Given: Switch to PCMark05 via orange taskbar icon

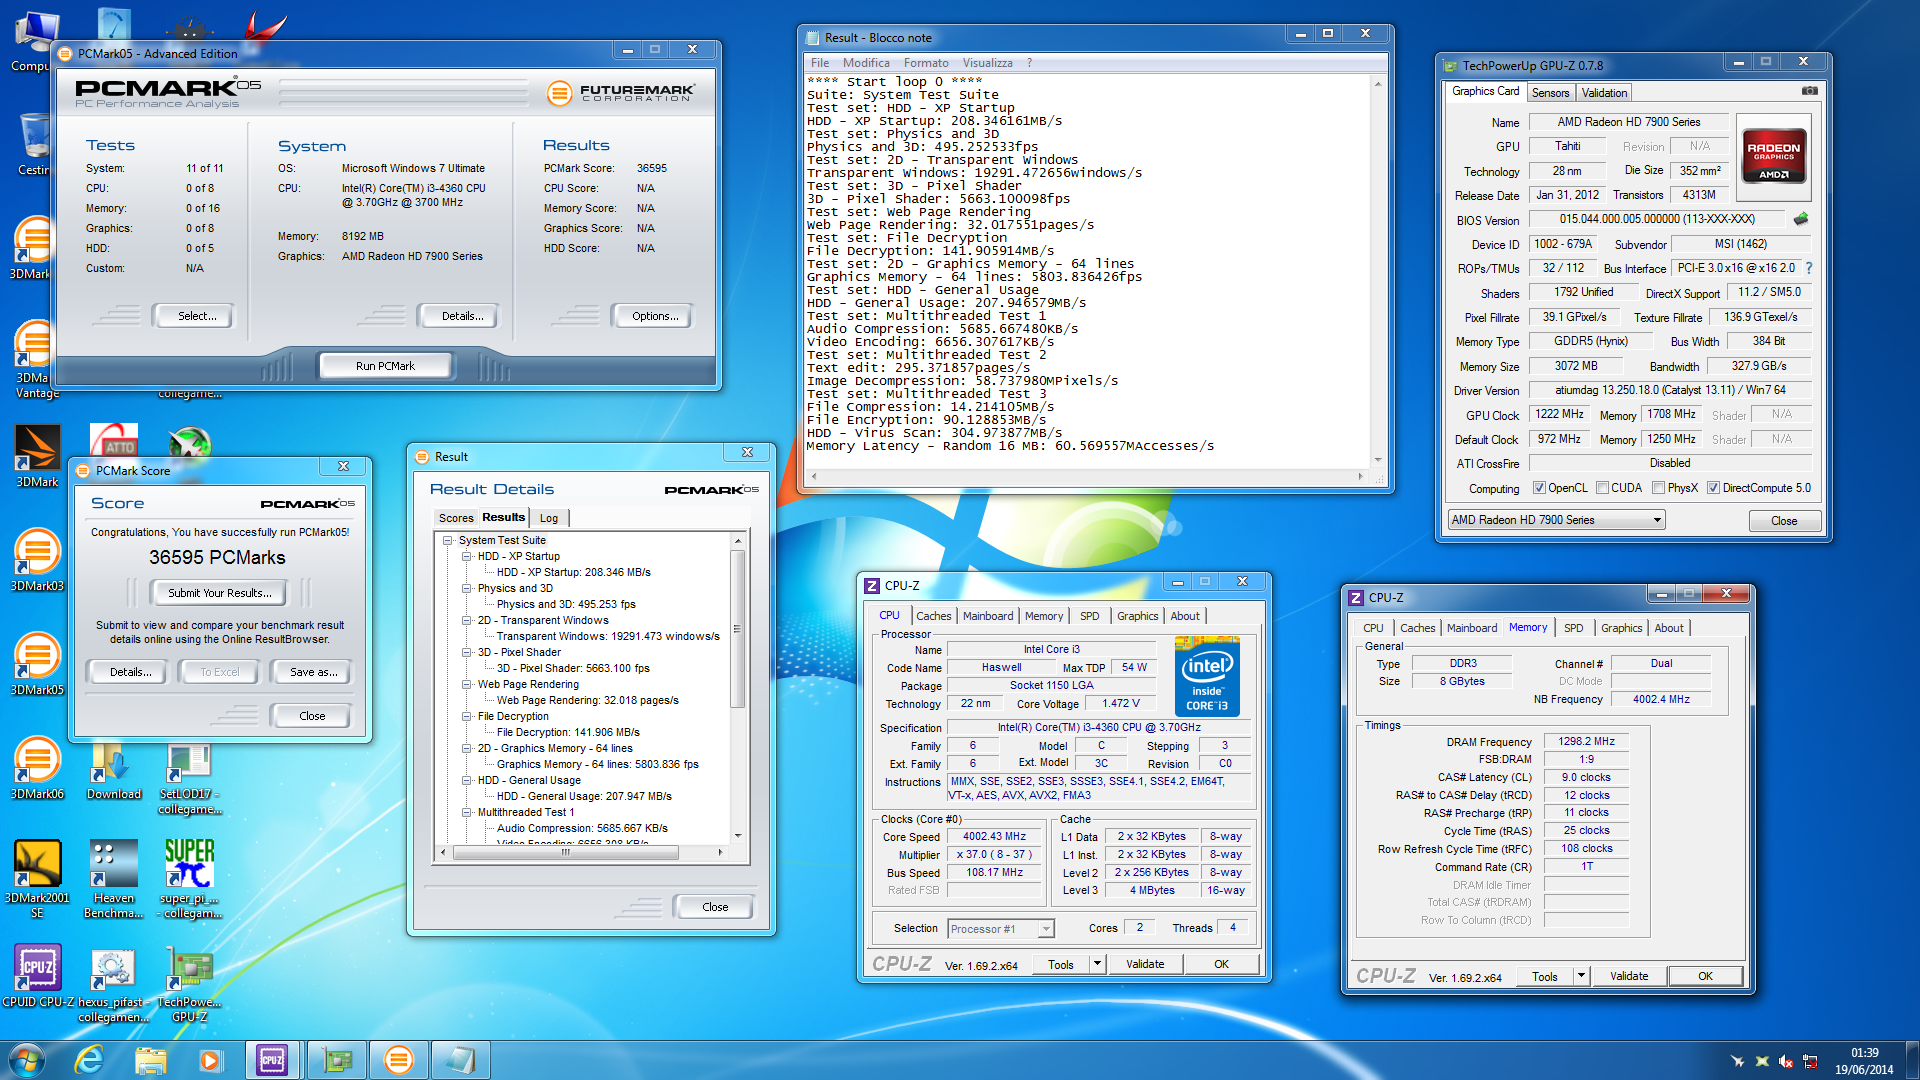Looking at the screenshot, I should [x=398, y=1059].
